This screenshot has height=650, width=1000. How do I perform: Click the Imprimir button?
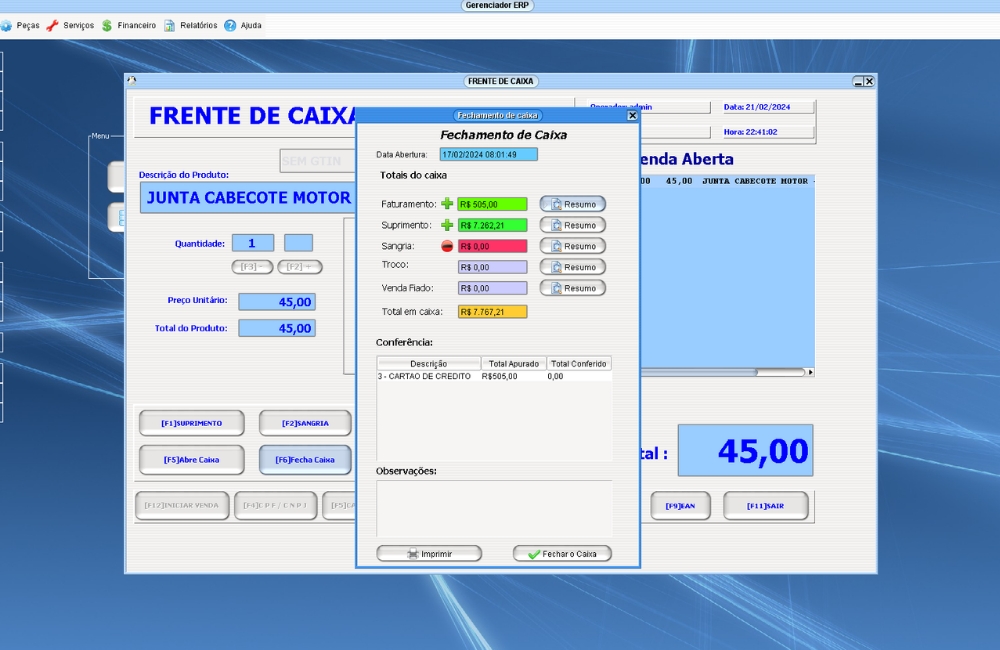click(429, 554)
